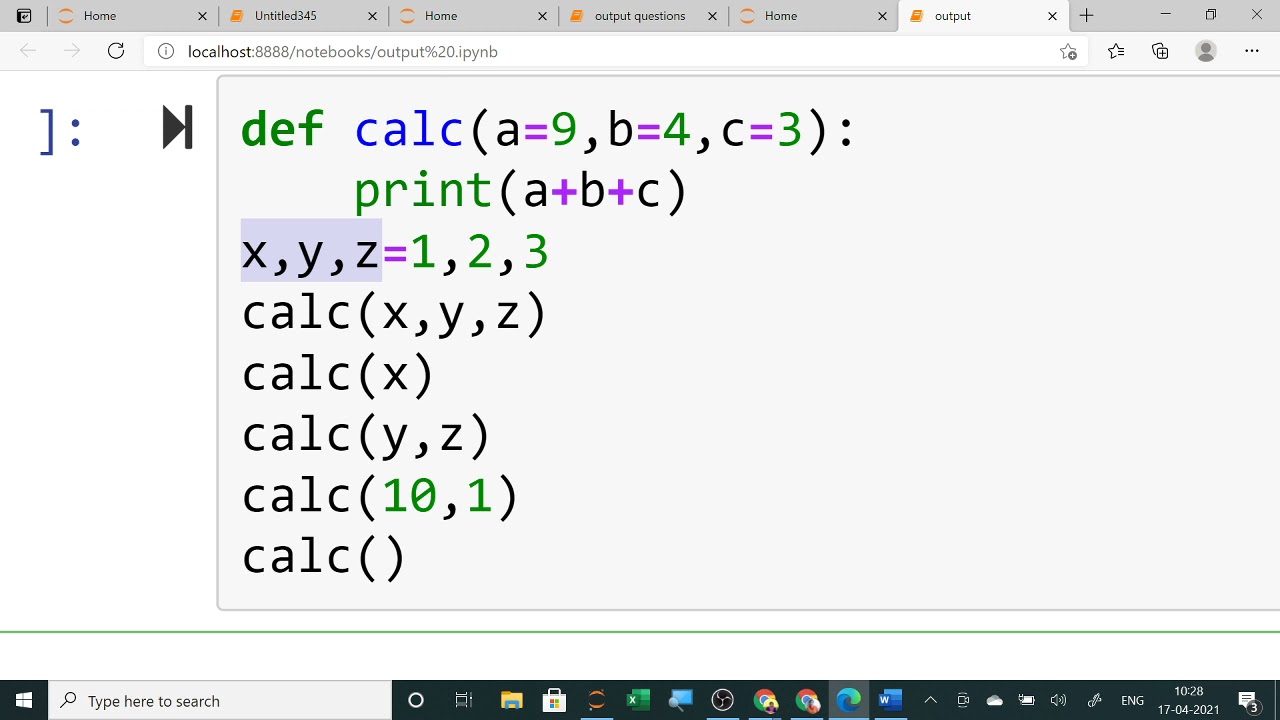Image resolution: width=1280 pixels, height=720 pixels.
Task: Open a new browser tab
Action: tap(1087, 16)
